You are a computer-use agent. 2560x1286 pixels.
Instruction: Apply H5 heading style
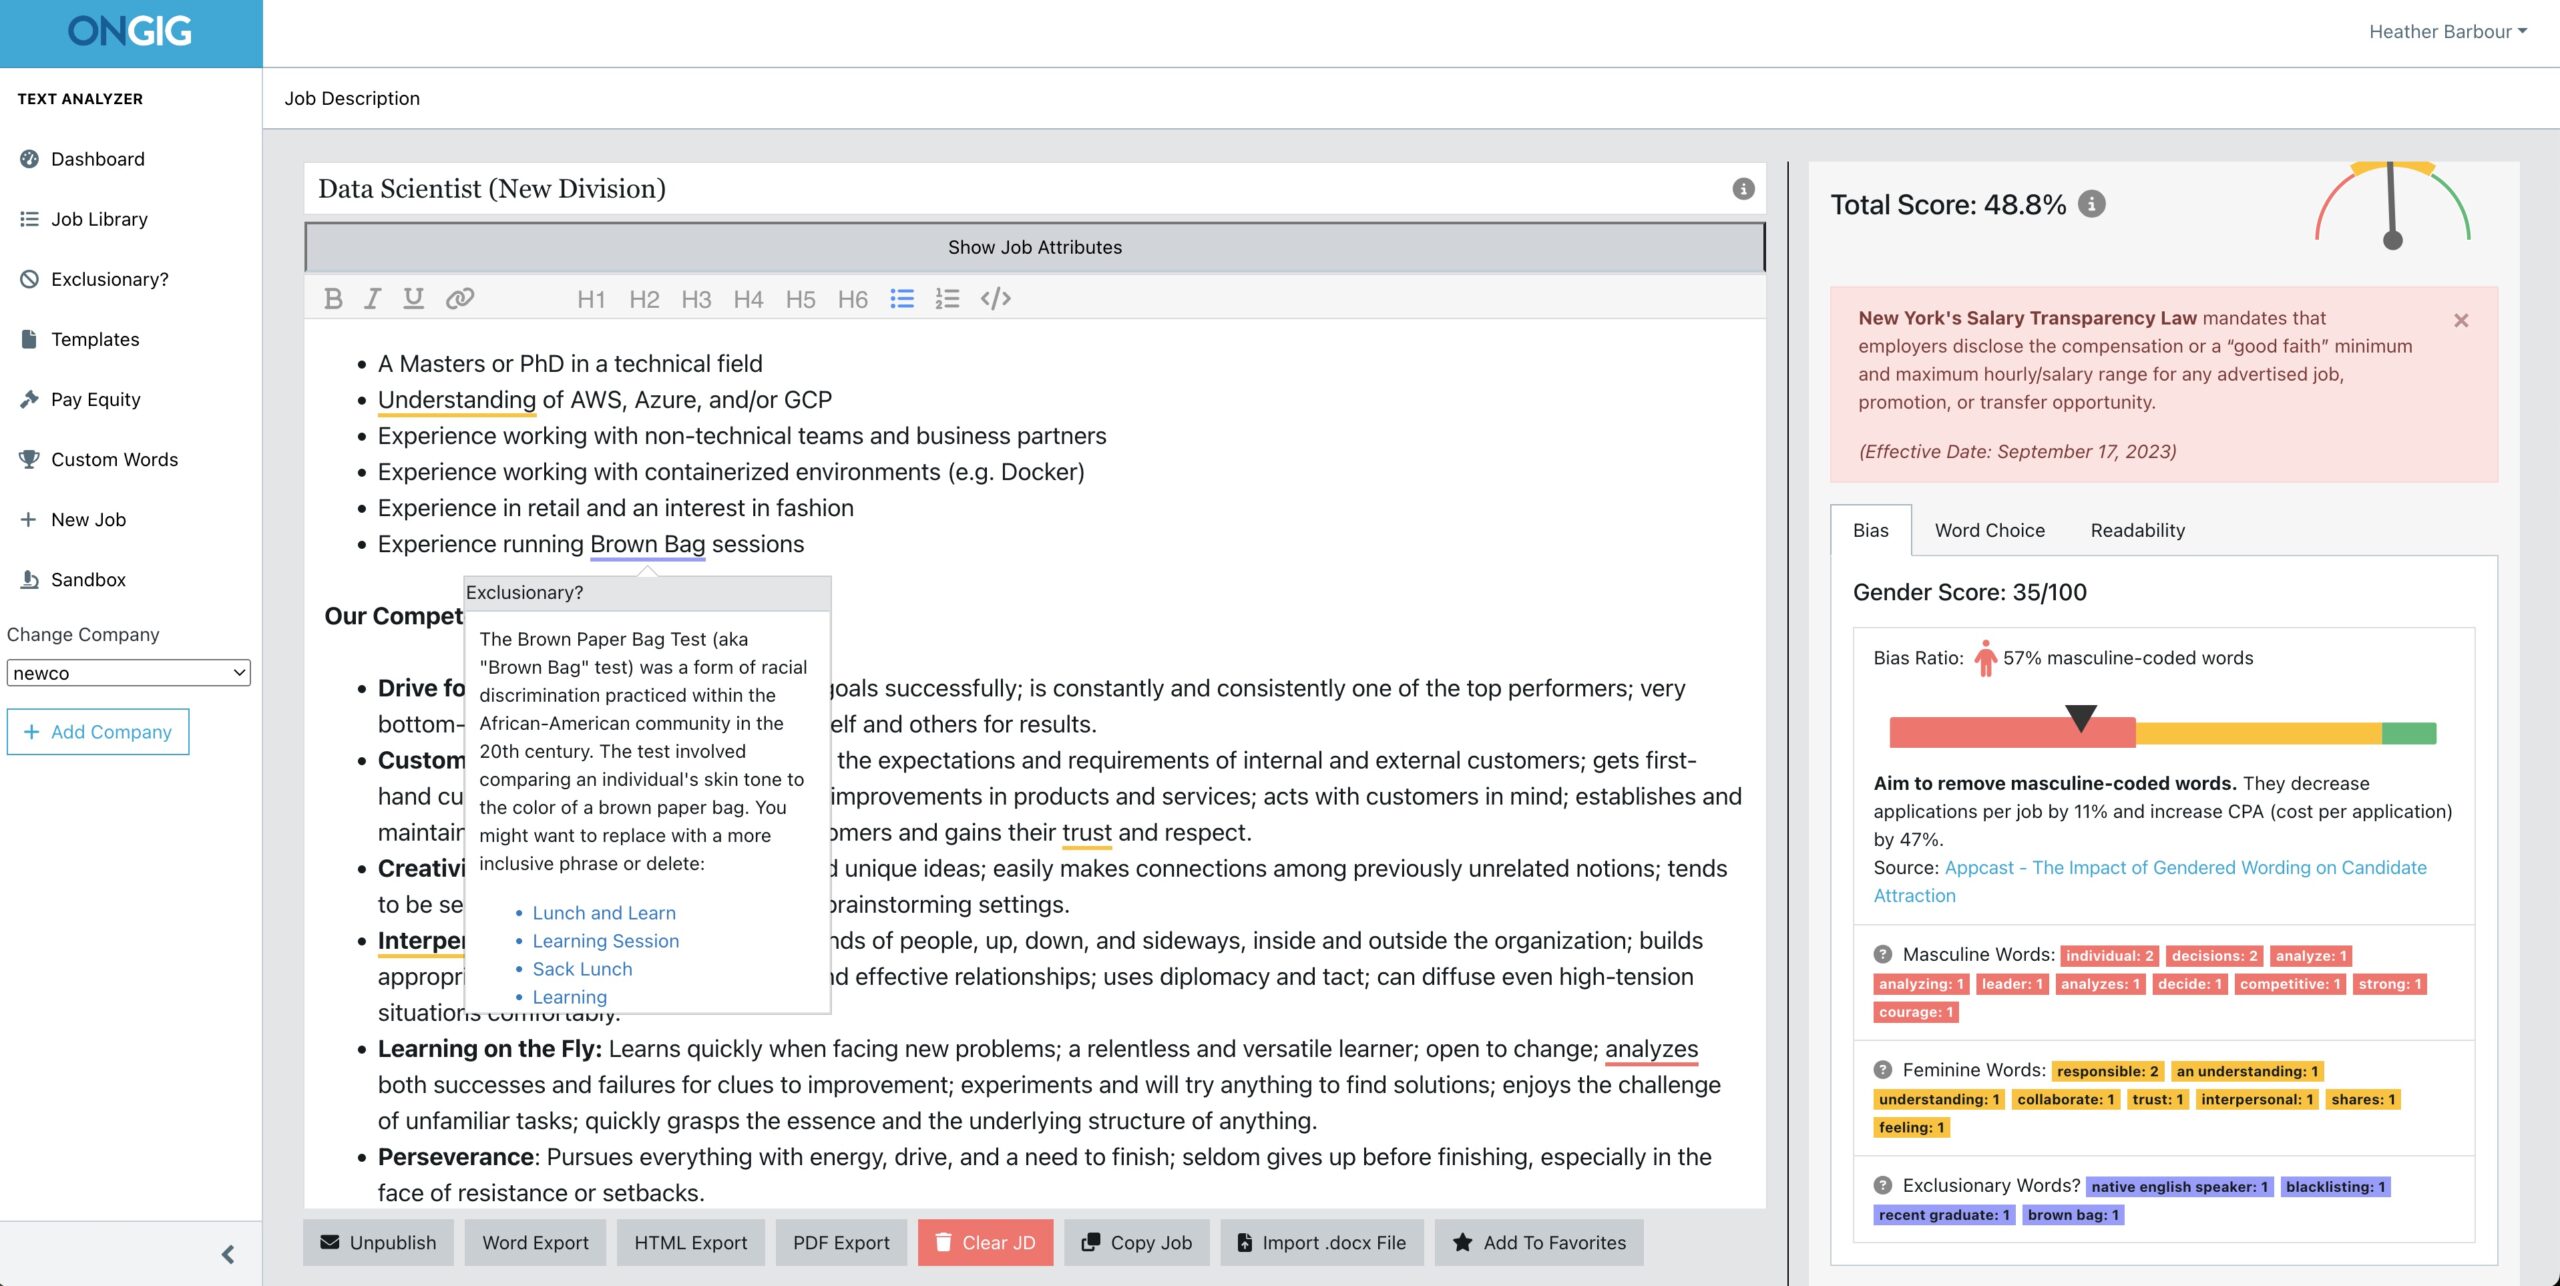(800, 299)
